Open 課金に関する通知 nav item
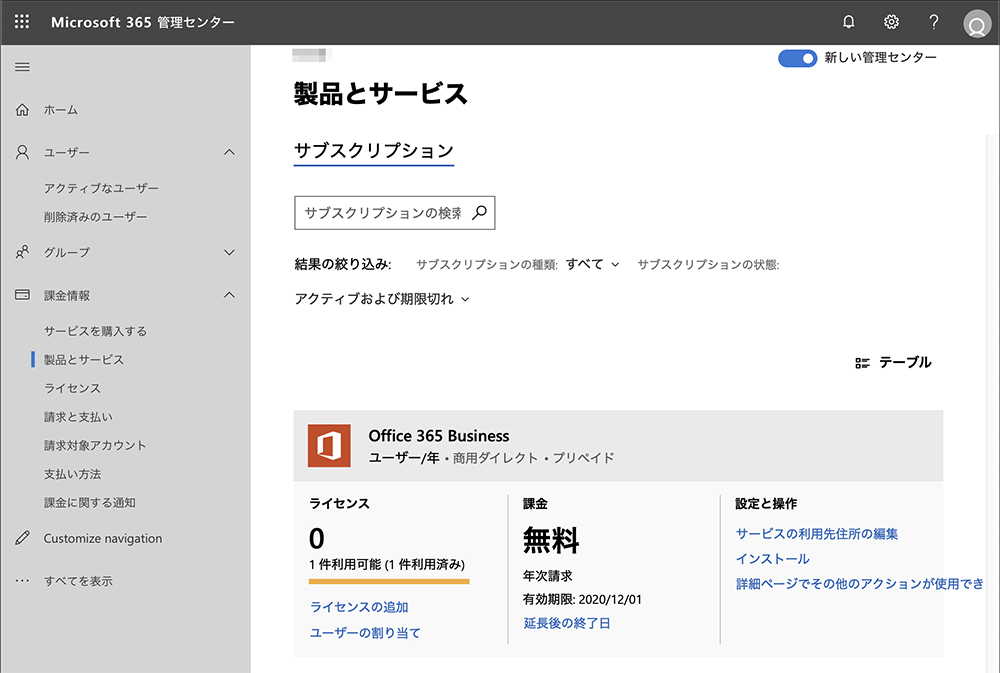This screenshot has height=673, width=1000. point(89,503)
